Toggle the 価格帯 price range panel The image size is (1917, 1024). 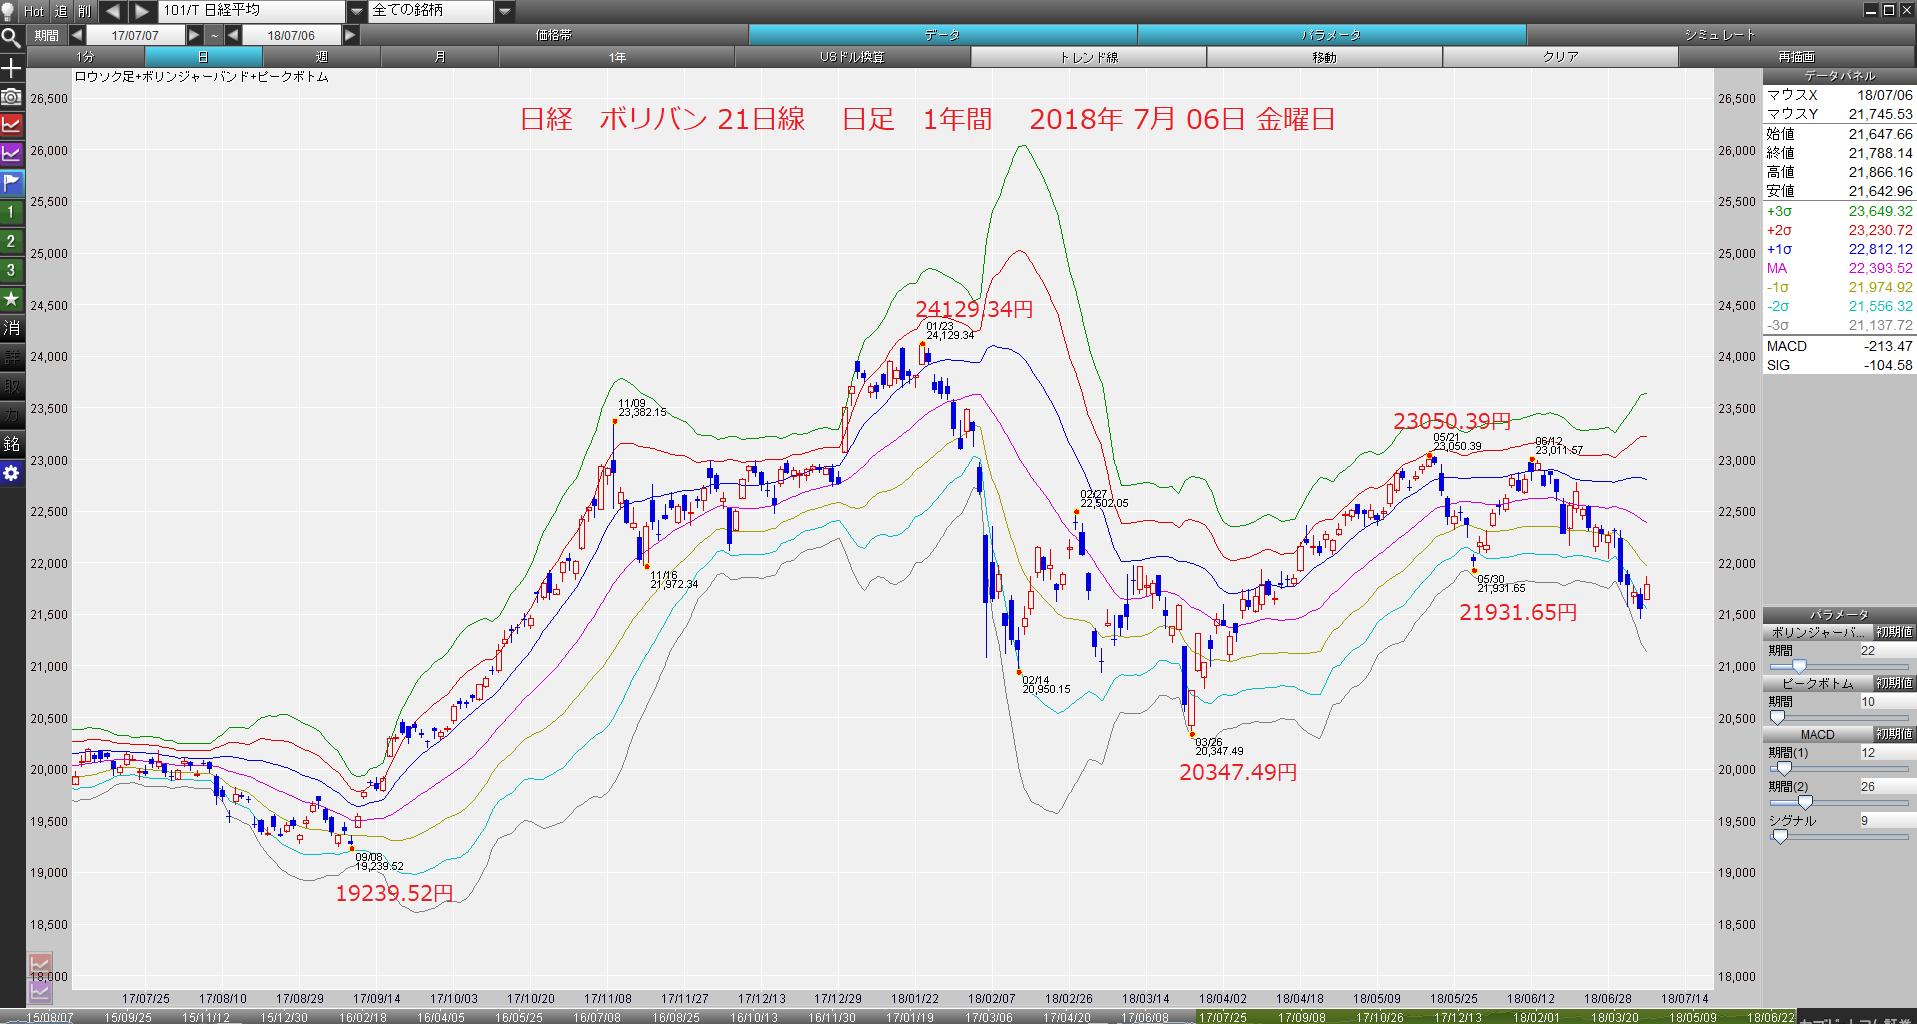pyautogui.click(x=554, y=35)
